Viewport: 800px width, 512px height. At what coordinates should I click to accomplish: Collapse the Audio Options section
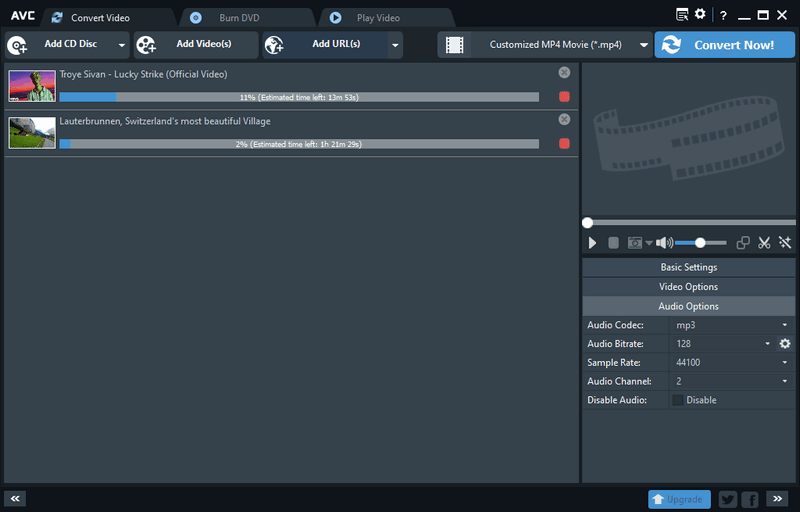pyautogui.click(x=689, y=306)
